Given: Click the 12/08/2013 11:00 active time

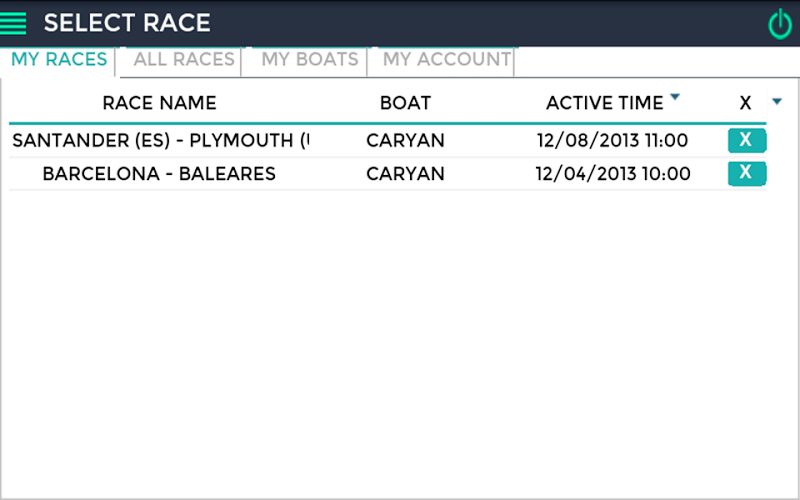Looking at the screenshot, I should click(612, 141).
